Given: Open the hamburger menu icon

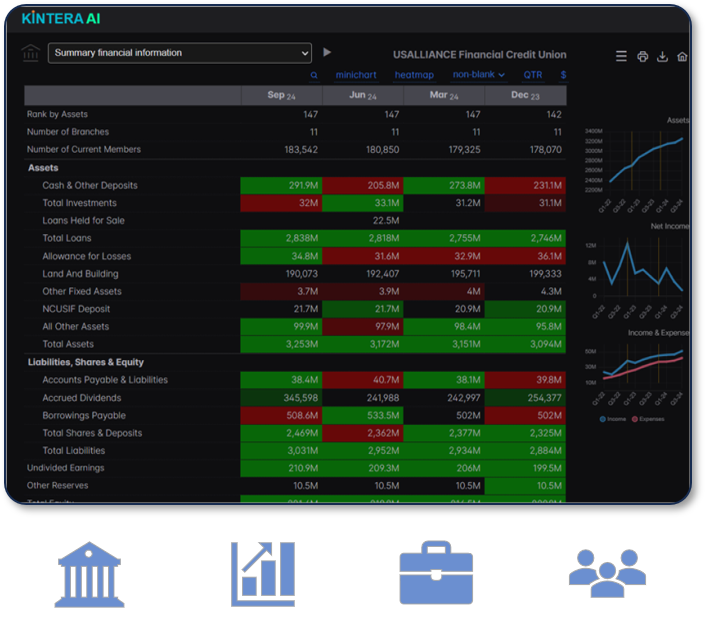Looking at the screenshot, I should (621, 56).
